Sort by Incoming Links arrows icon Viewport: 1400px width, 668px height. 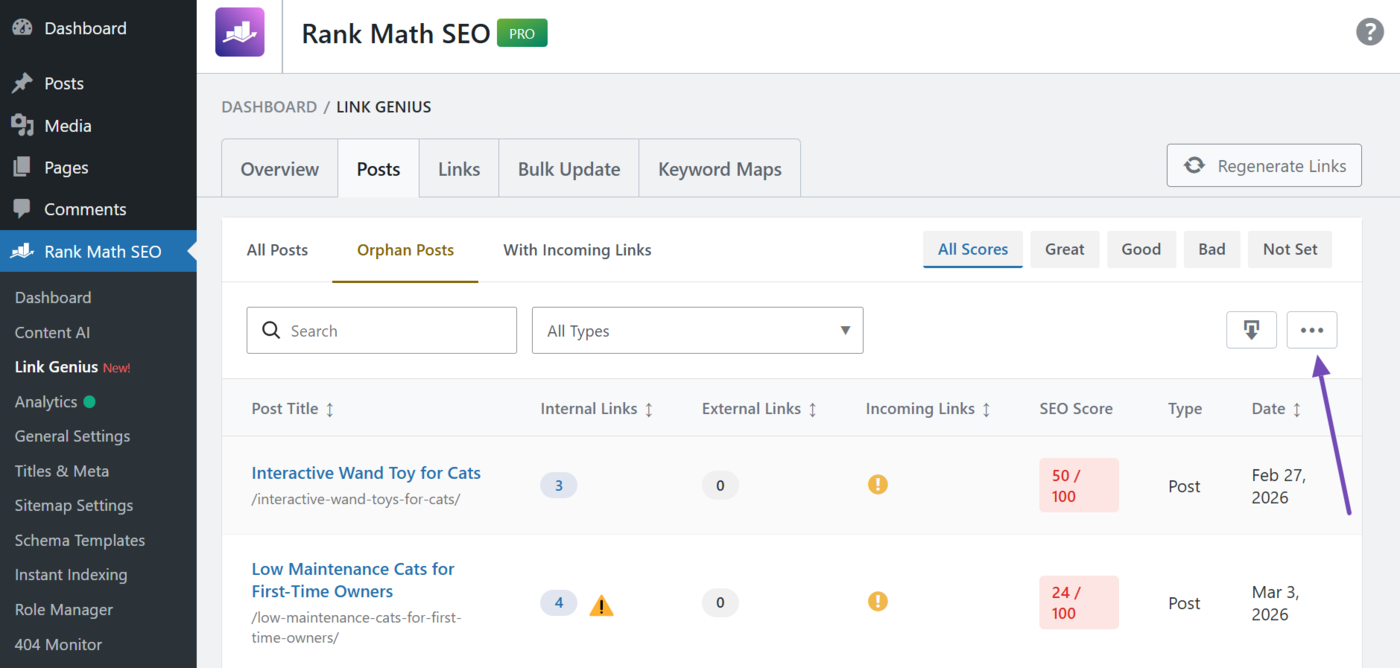click(987, 409)
